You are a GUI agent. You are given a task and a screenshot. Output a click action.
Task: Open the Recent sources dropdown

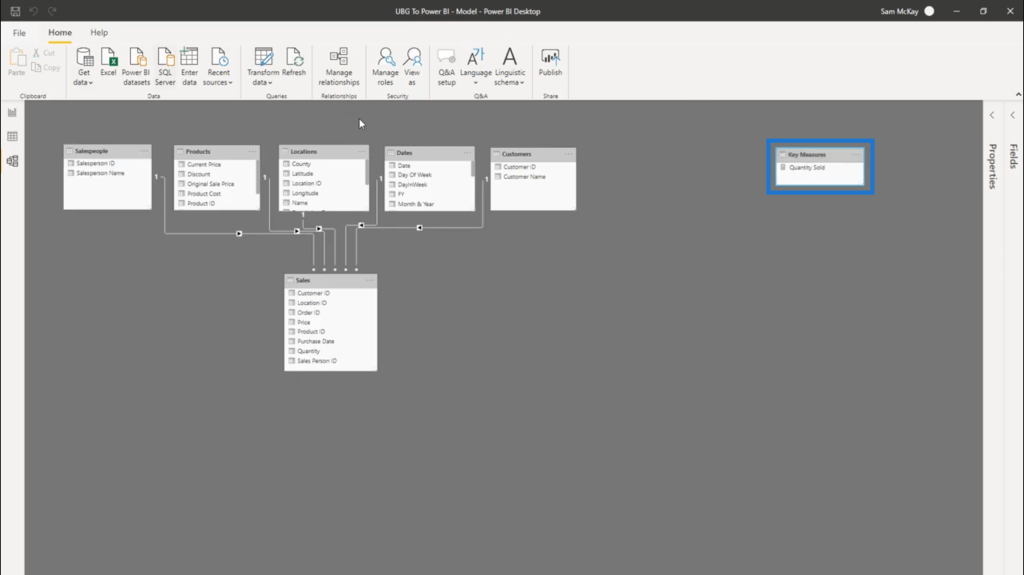click(218, 67)
